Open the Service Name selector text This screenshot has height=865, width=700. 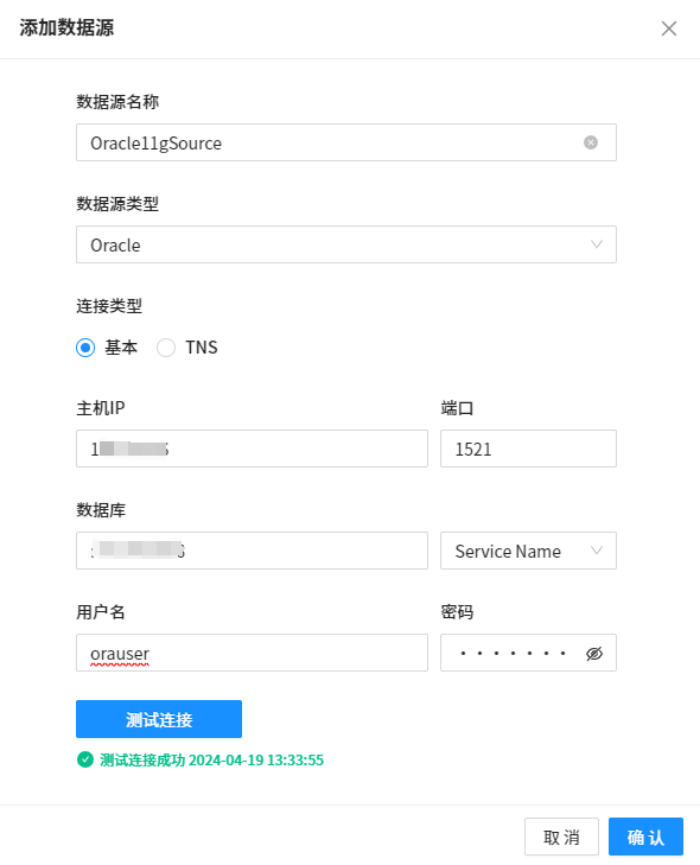click(x=507, y=551)
